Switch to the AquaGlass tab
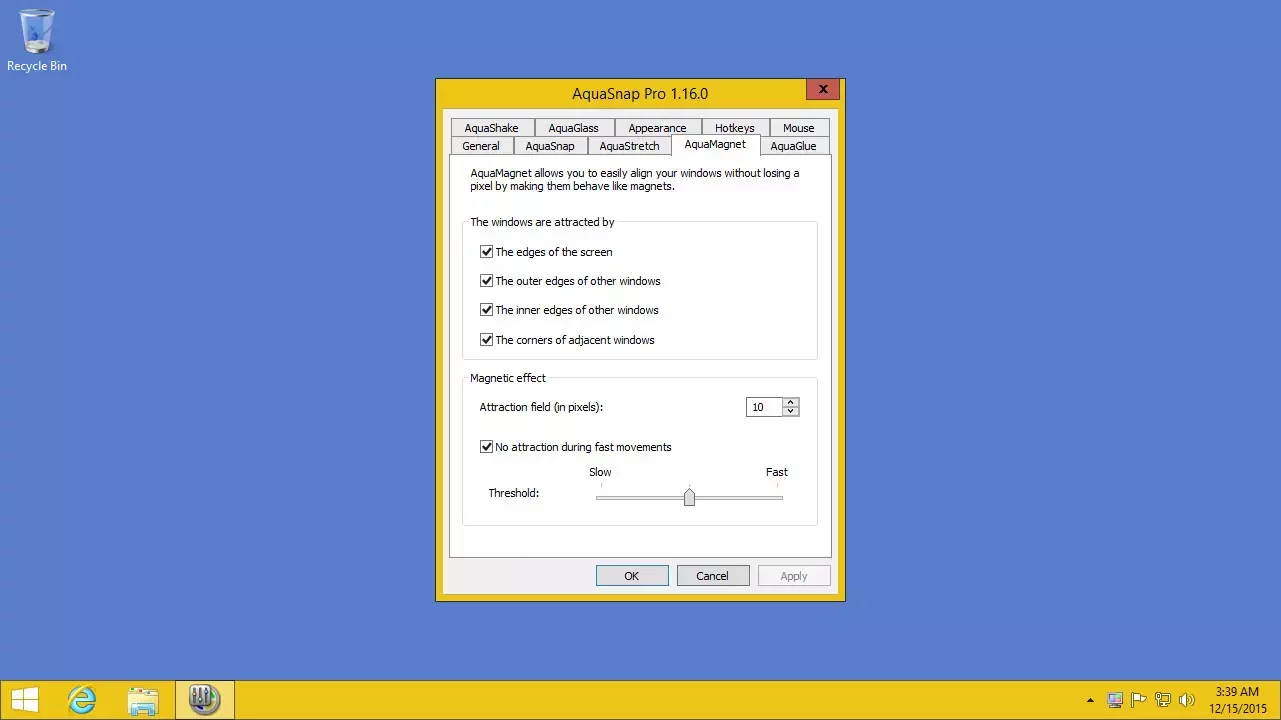 tap(574, 128)
